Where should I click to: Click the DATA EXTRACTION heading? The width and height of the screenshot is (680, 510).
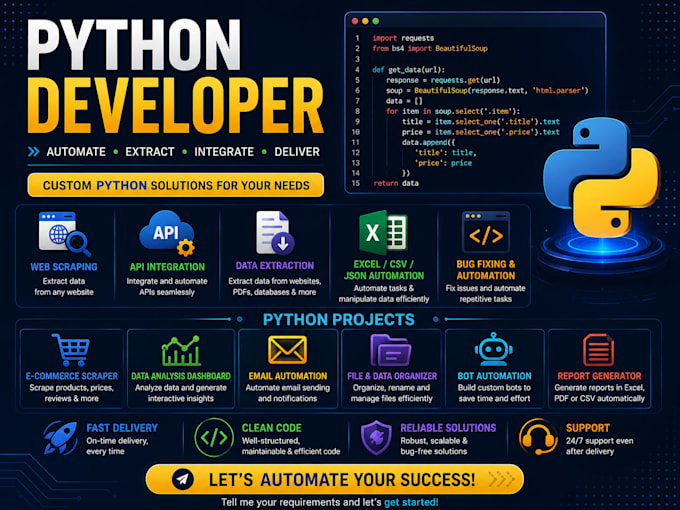[x=275, y=265]
